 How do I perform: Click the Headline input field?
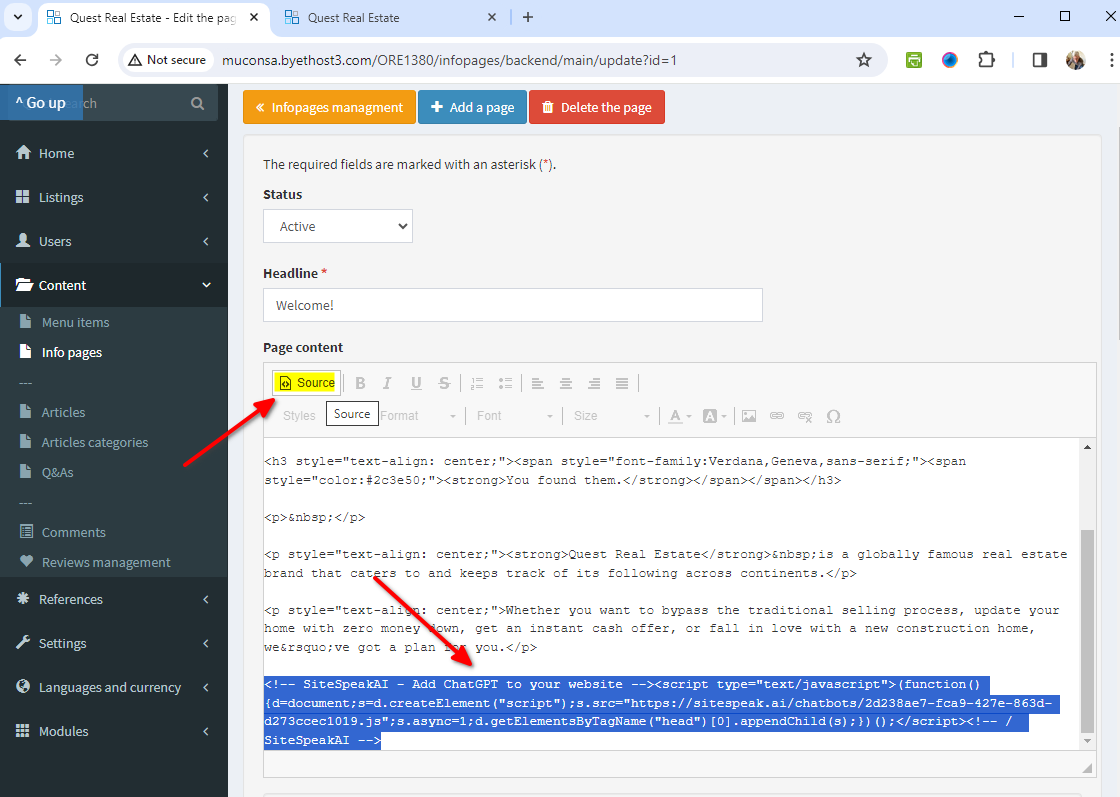512,306
